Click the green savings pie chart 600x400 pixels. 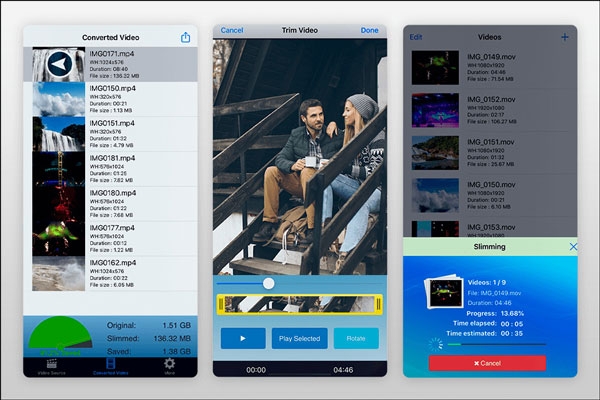pyautogui.click(x=62, y=338)
